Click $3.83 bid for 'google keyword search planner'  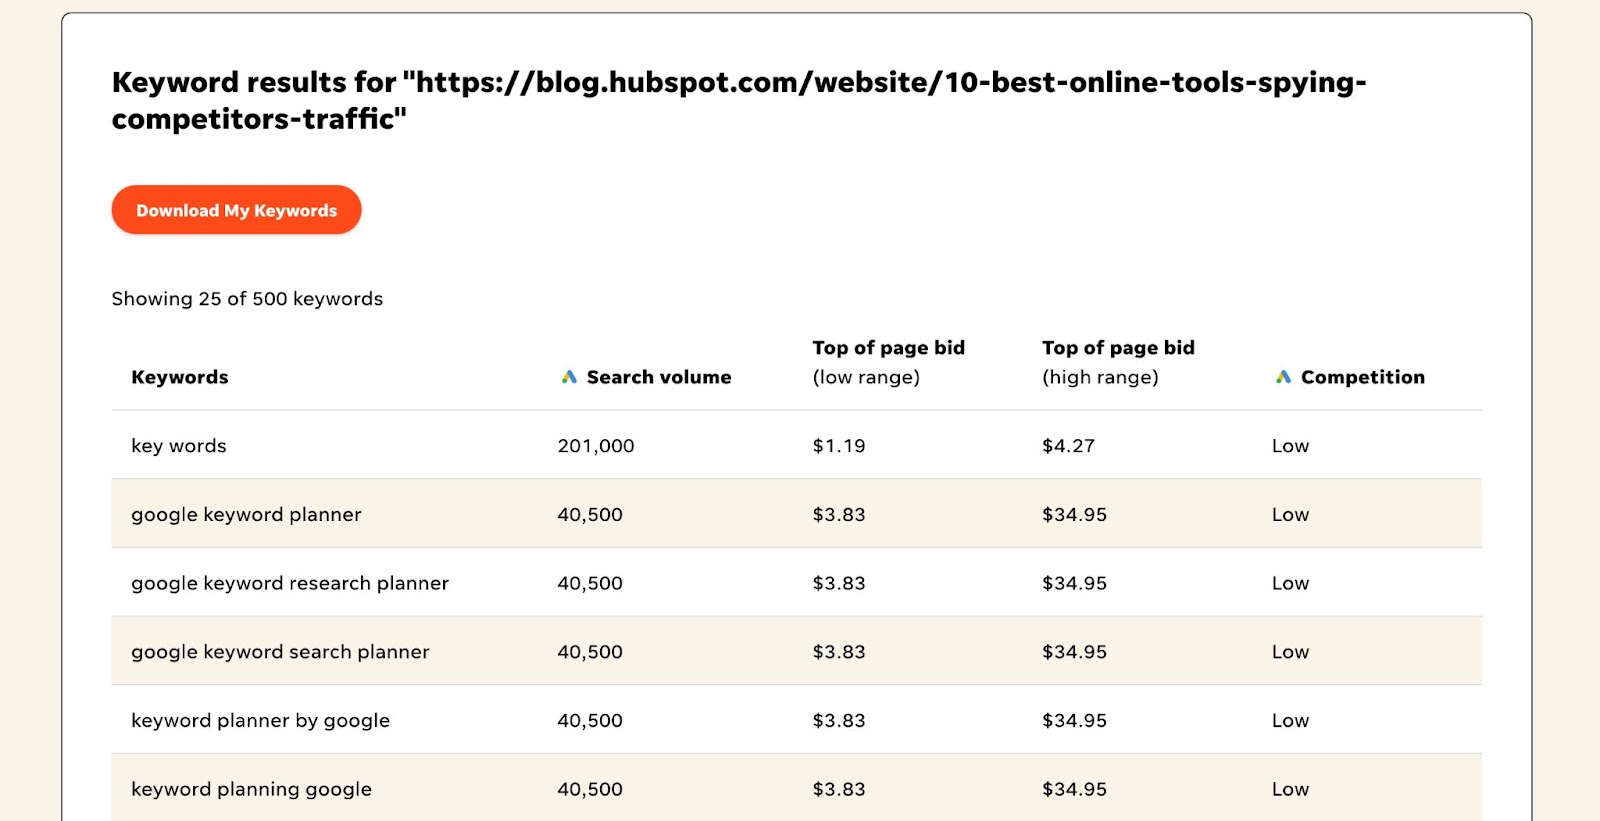tap(839, 652)
